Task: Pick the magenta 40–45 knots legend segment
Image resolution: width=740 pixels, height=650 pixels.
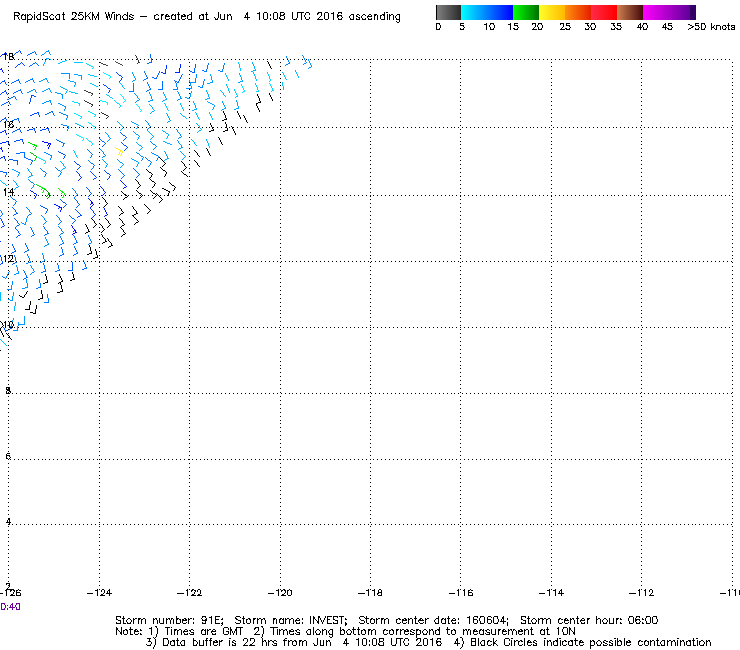Action: coord(656,12)
